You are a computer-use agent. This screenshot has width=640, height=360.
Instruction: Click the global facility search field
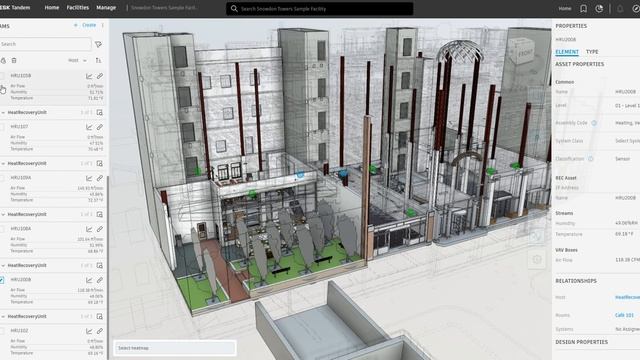coord(320,9)
